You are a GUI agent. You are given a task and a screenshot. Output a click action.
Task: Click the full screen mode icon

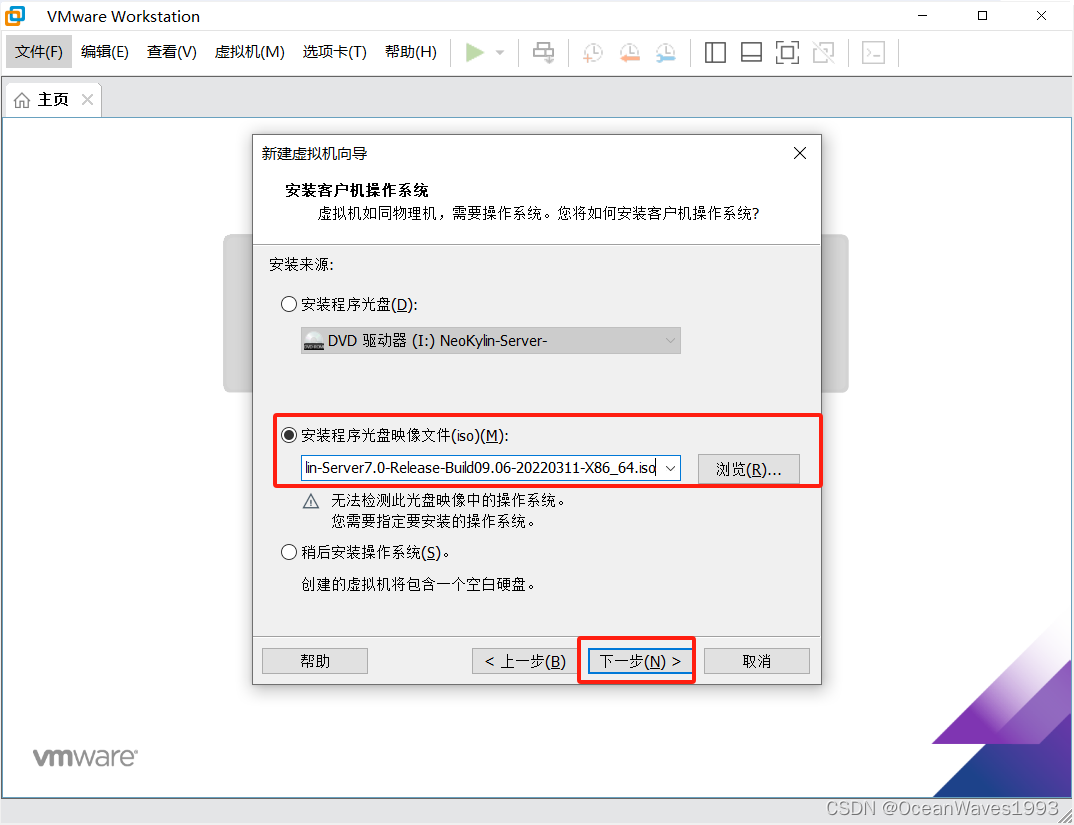coord(788,53)
